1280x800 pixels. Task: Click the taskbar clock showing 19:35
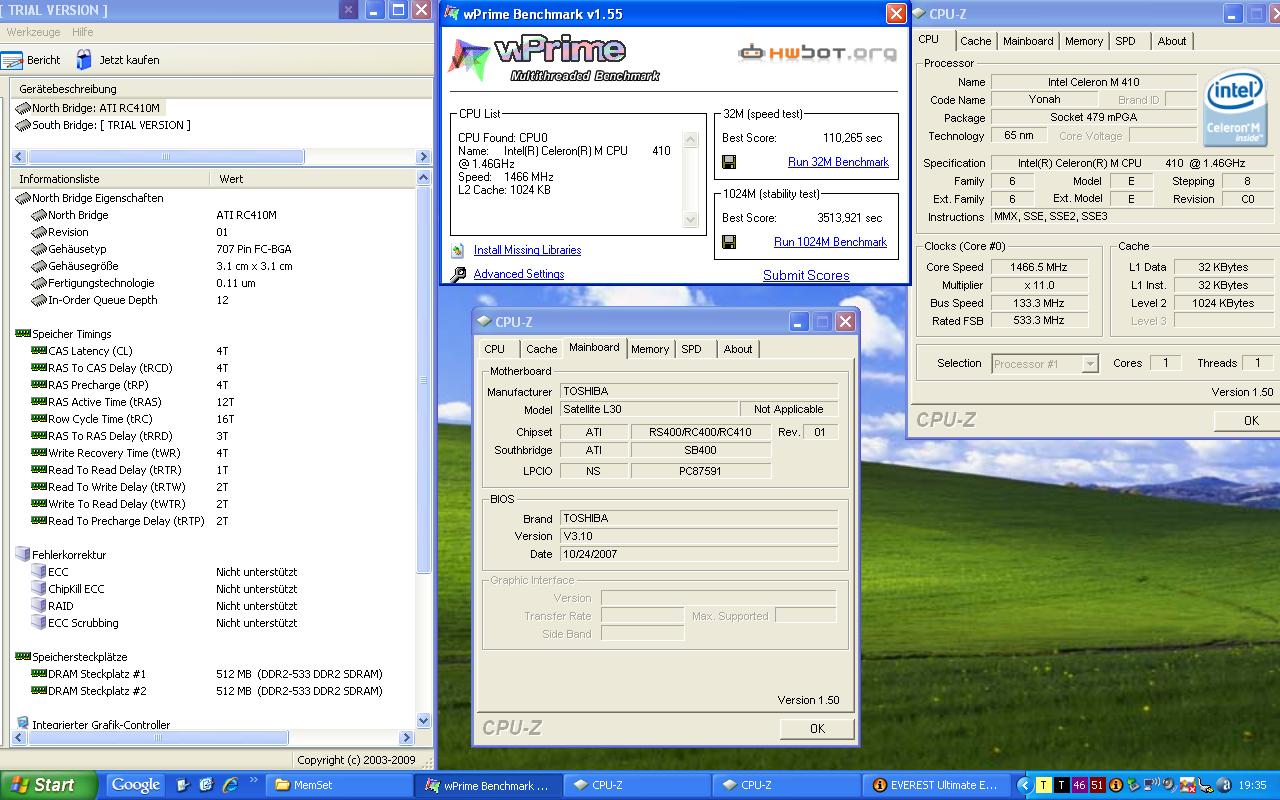tap(1252, 785)
